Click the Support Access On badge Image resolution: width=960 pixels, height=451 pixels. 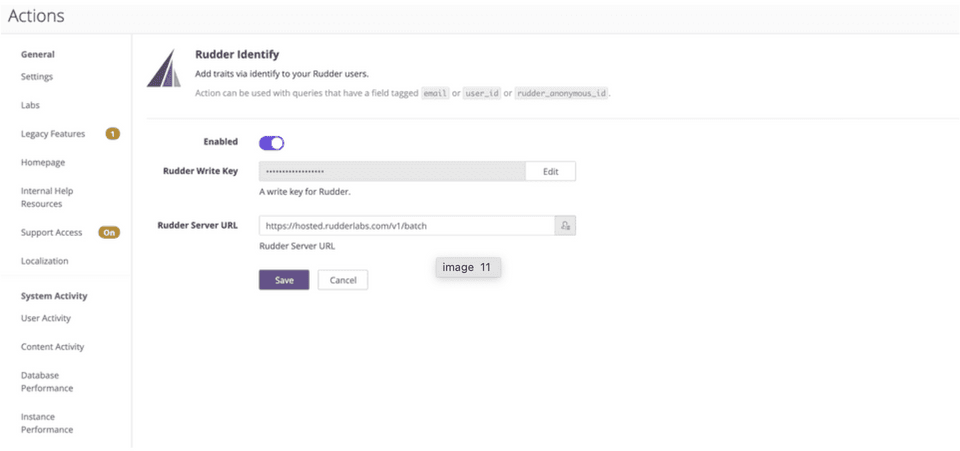pos(109,233)
